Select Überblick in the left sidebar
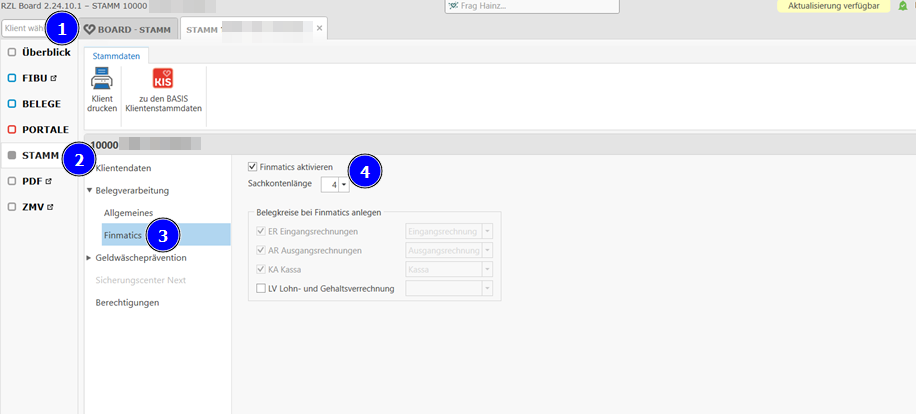The image size is (916, 414). click(x=45, y=51)
